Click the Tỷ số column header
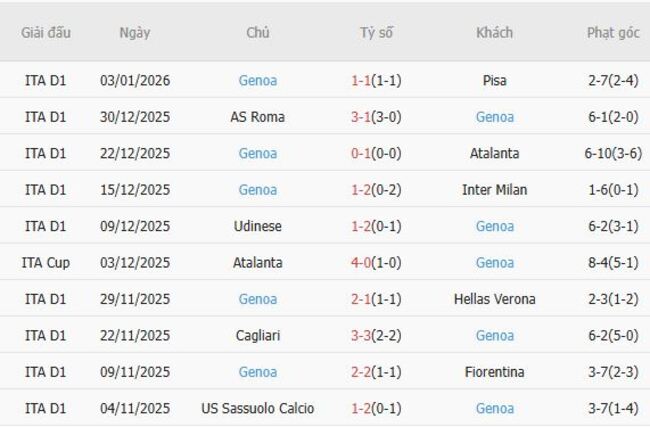Viewport: 650px width, 427px height. [x=376, y=32]
